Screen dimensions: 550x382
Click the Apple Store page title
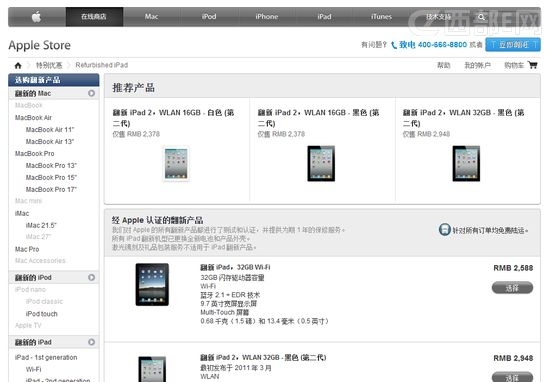click(40, 45)
